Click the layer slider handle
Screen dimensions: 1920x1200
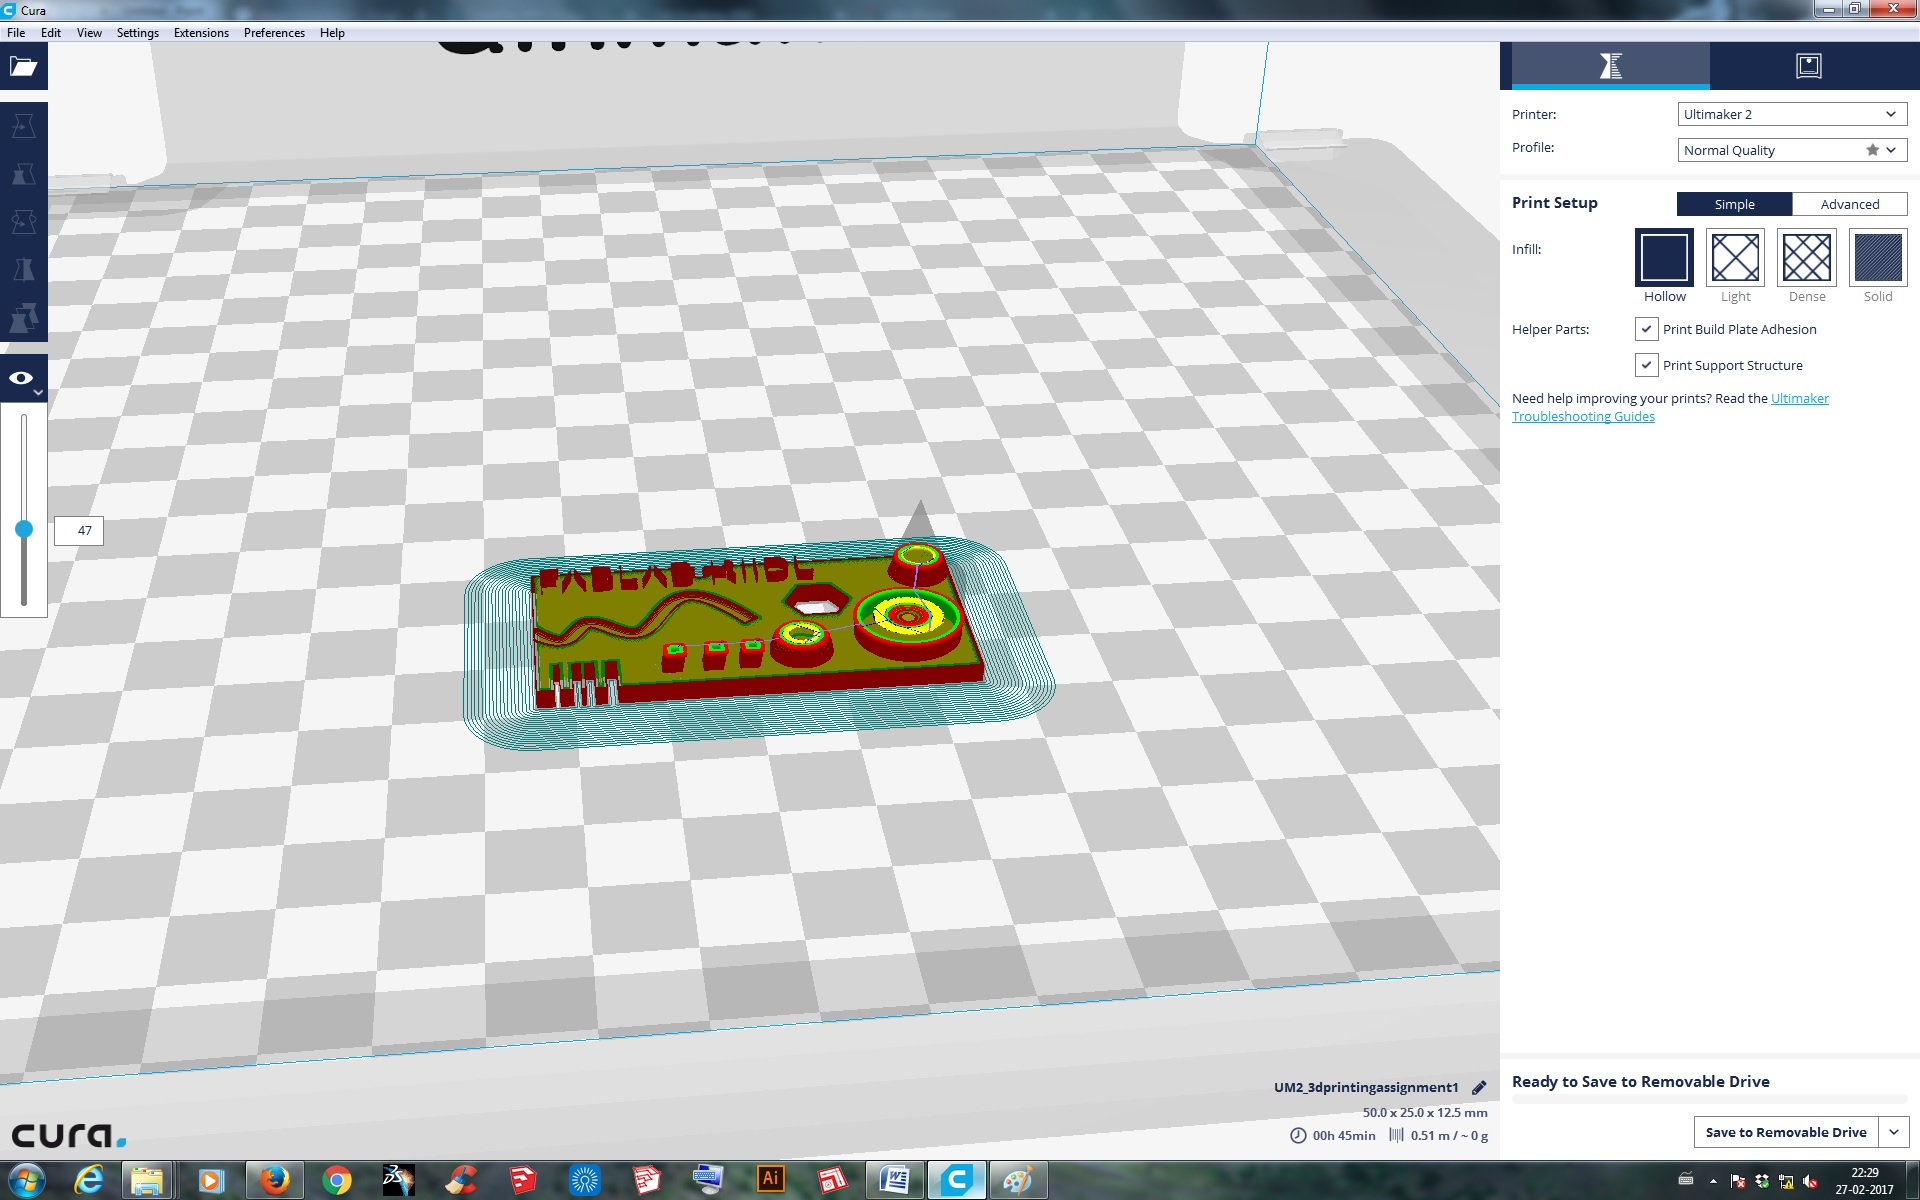(x=24, y=529)
